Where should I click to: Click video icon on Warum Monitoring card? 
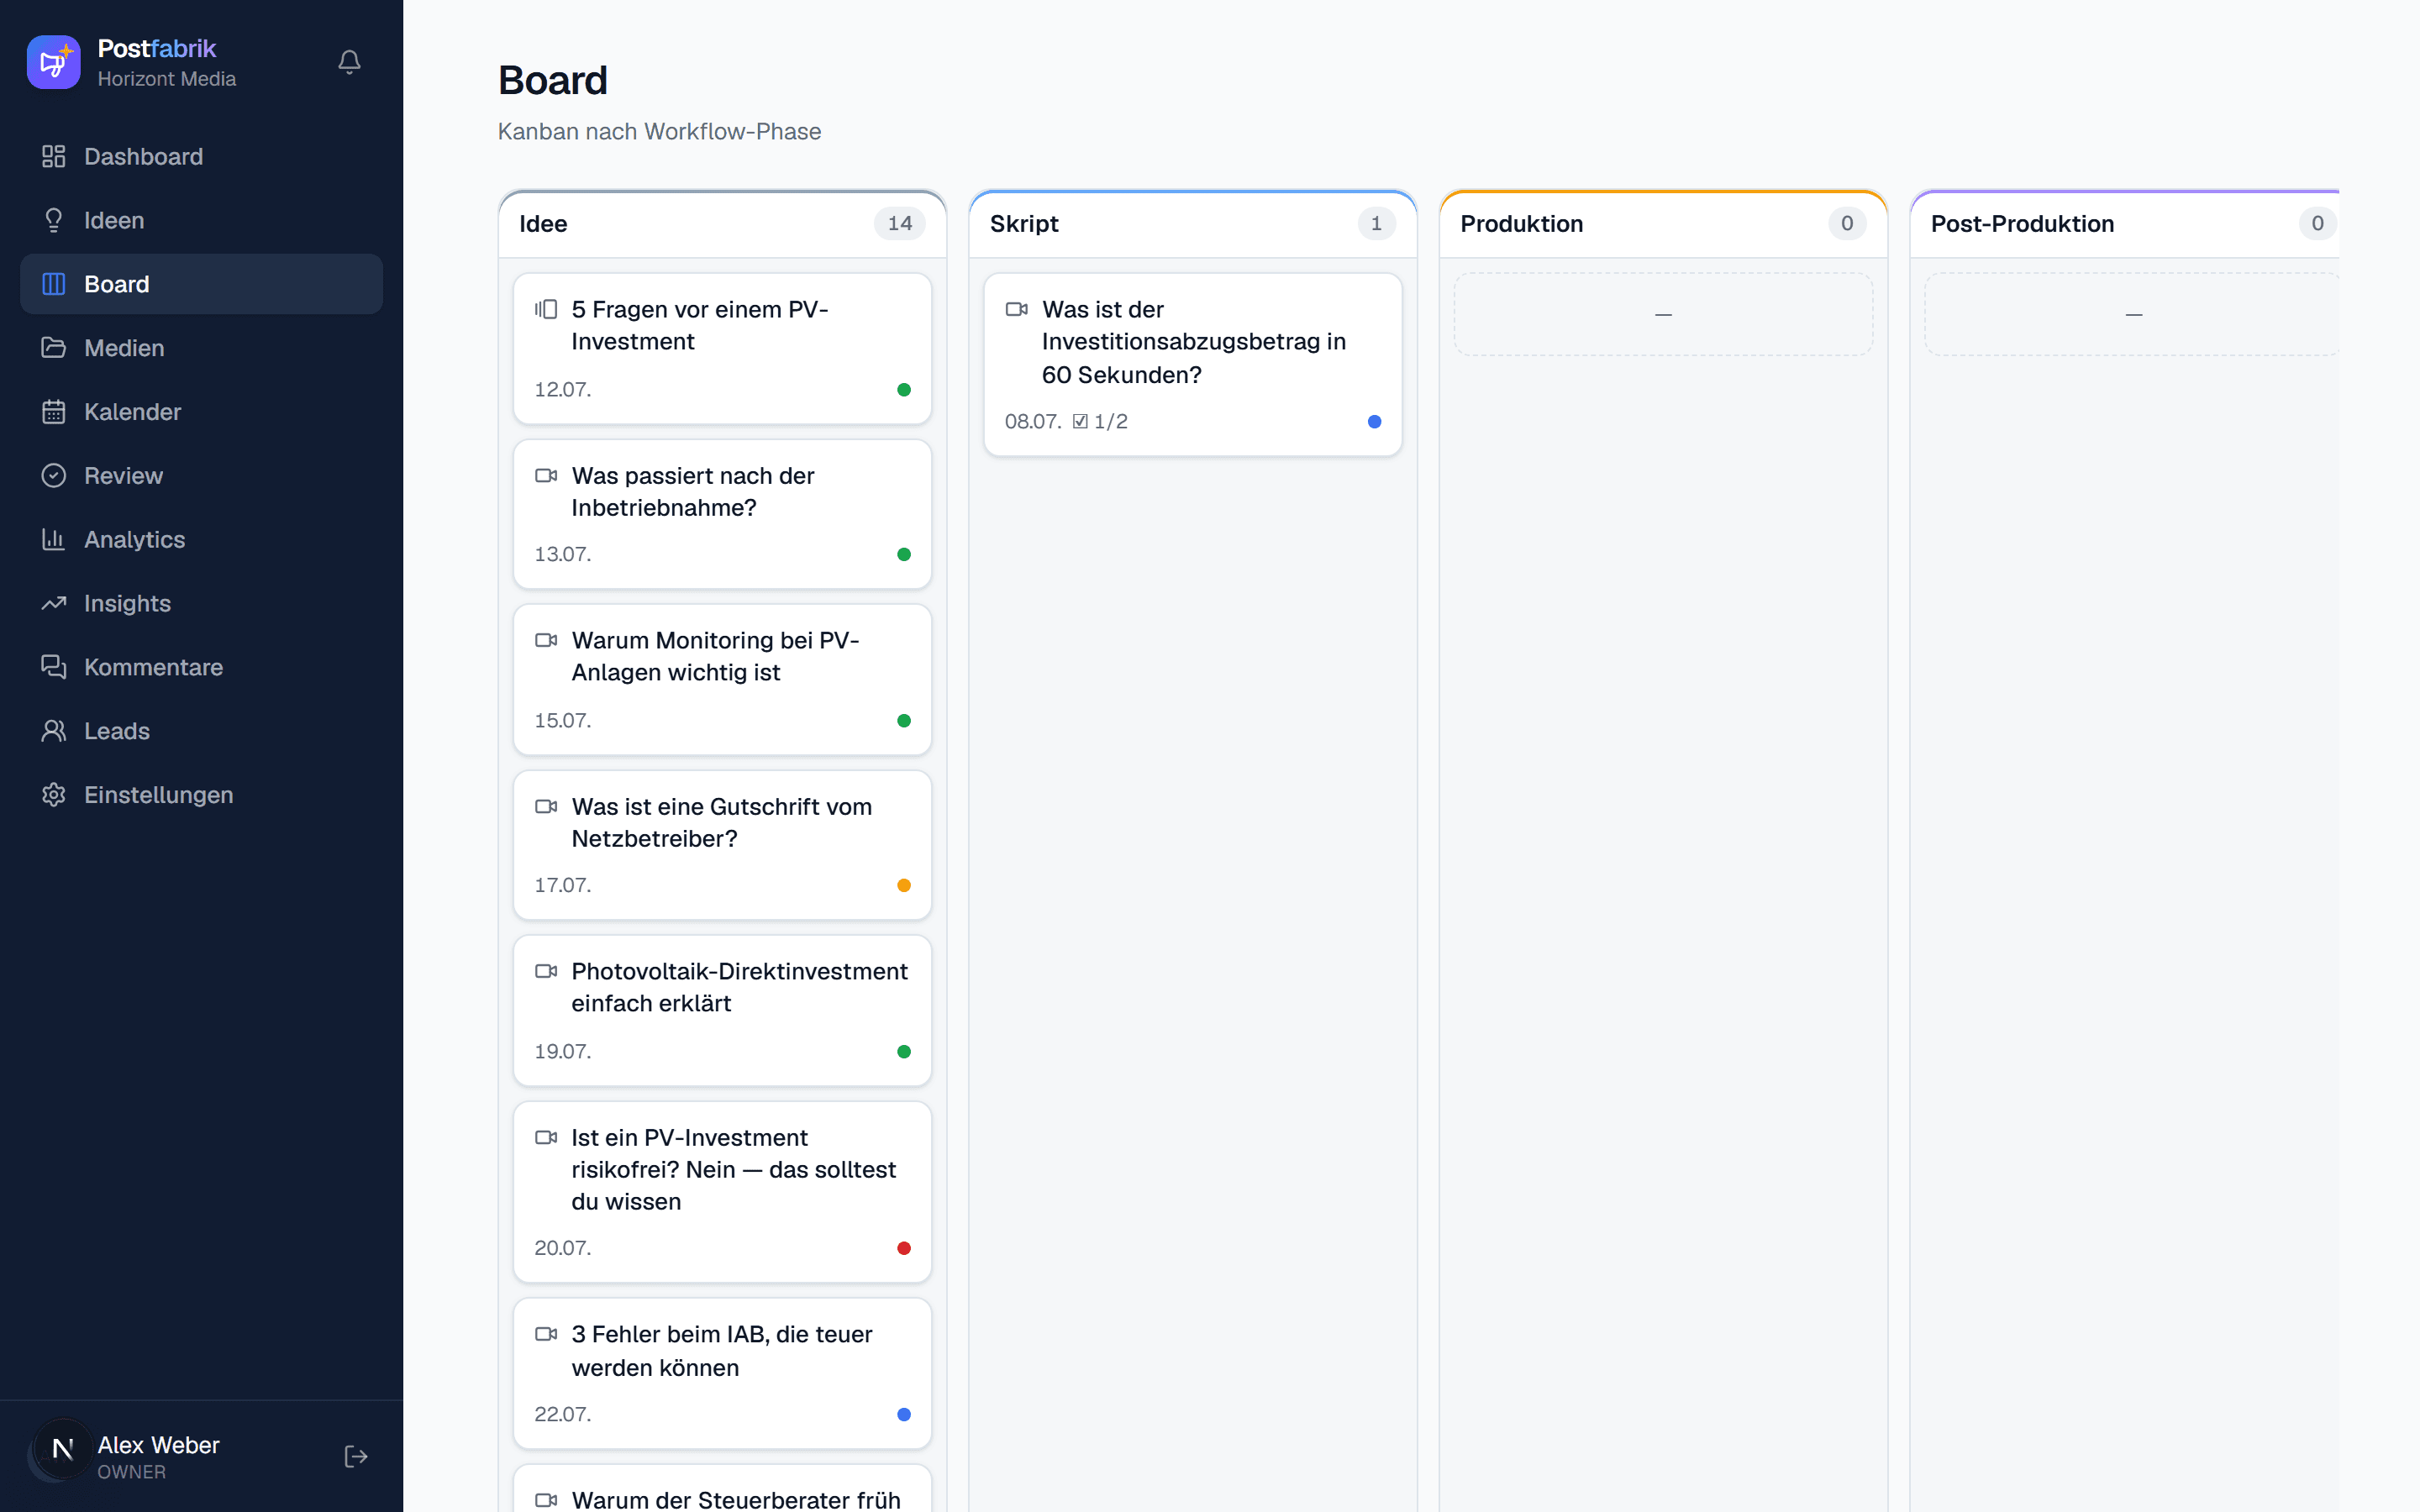coord(546,640)
